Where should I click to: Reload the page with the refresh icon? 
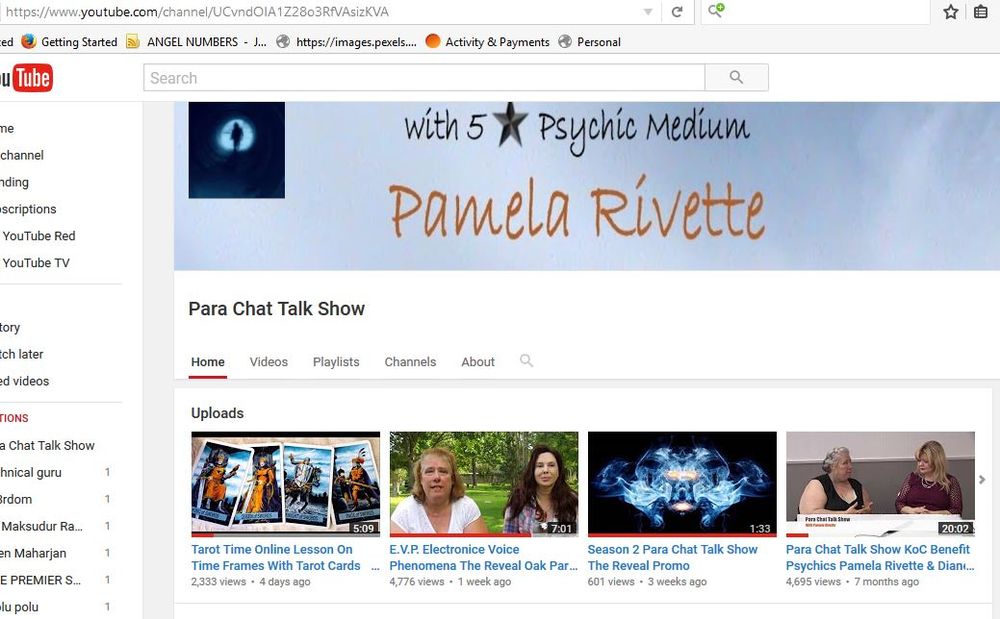pos(677,12)
